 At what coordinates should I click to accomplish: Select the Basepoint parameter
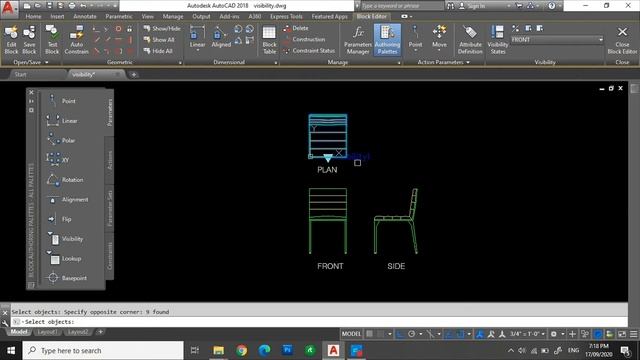[67, 278]
